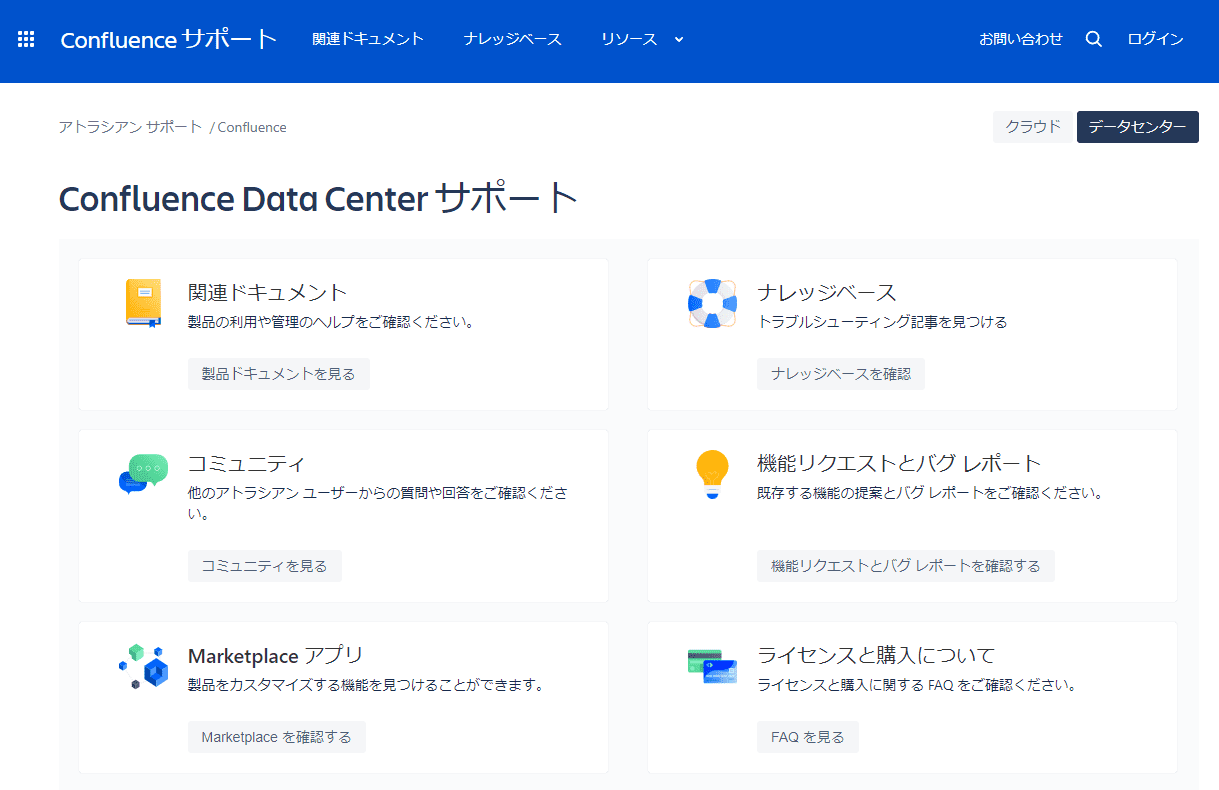Viewport: 1219px width, 790px height.
Task: Open ナレッジベース in the top navigation
Action: point(513,39)
